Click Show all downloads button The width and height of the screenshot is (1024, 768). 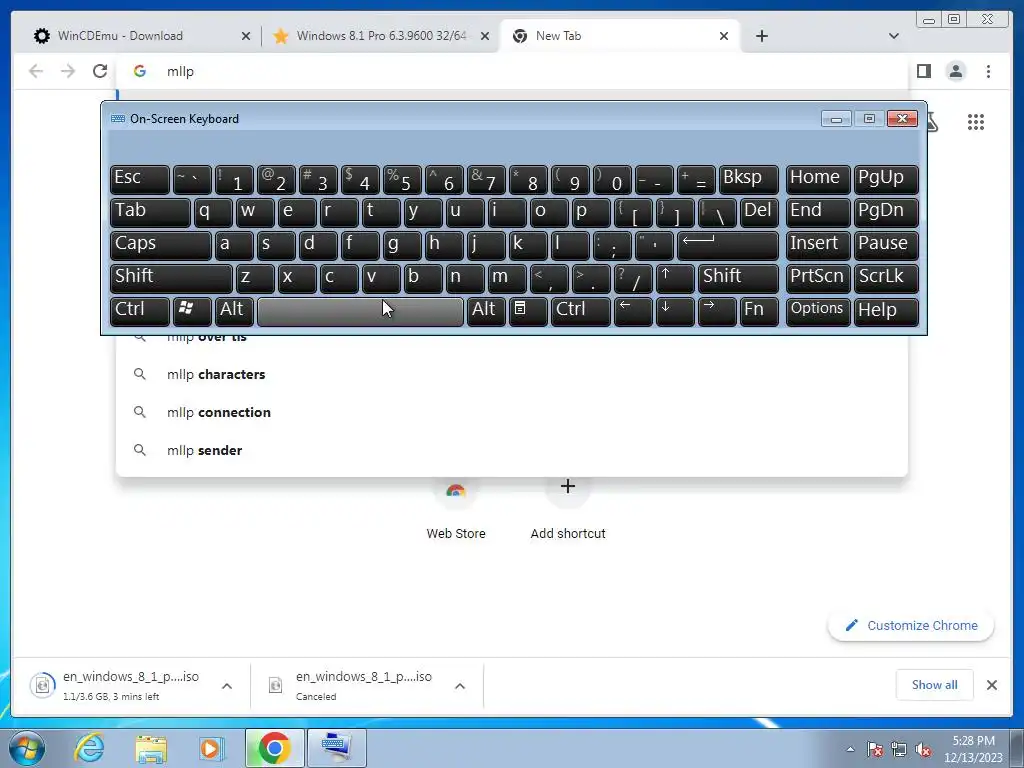[935, 685]
